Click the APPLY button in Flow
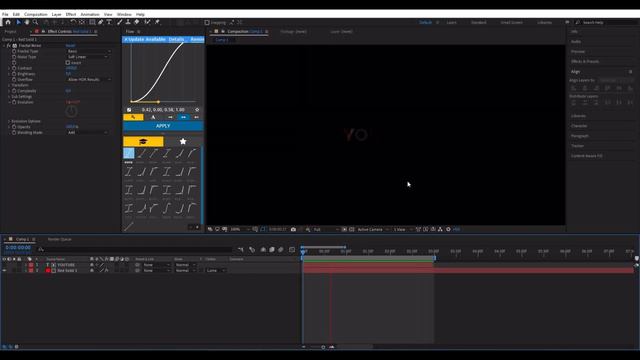Viewport: 640px width, 360px height. [x=163, y=126]
